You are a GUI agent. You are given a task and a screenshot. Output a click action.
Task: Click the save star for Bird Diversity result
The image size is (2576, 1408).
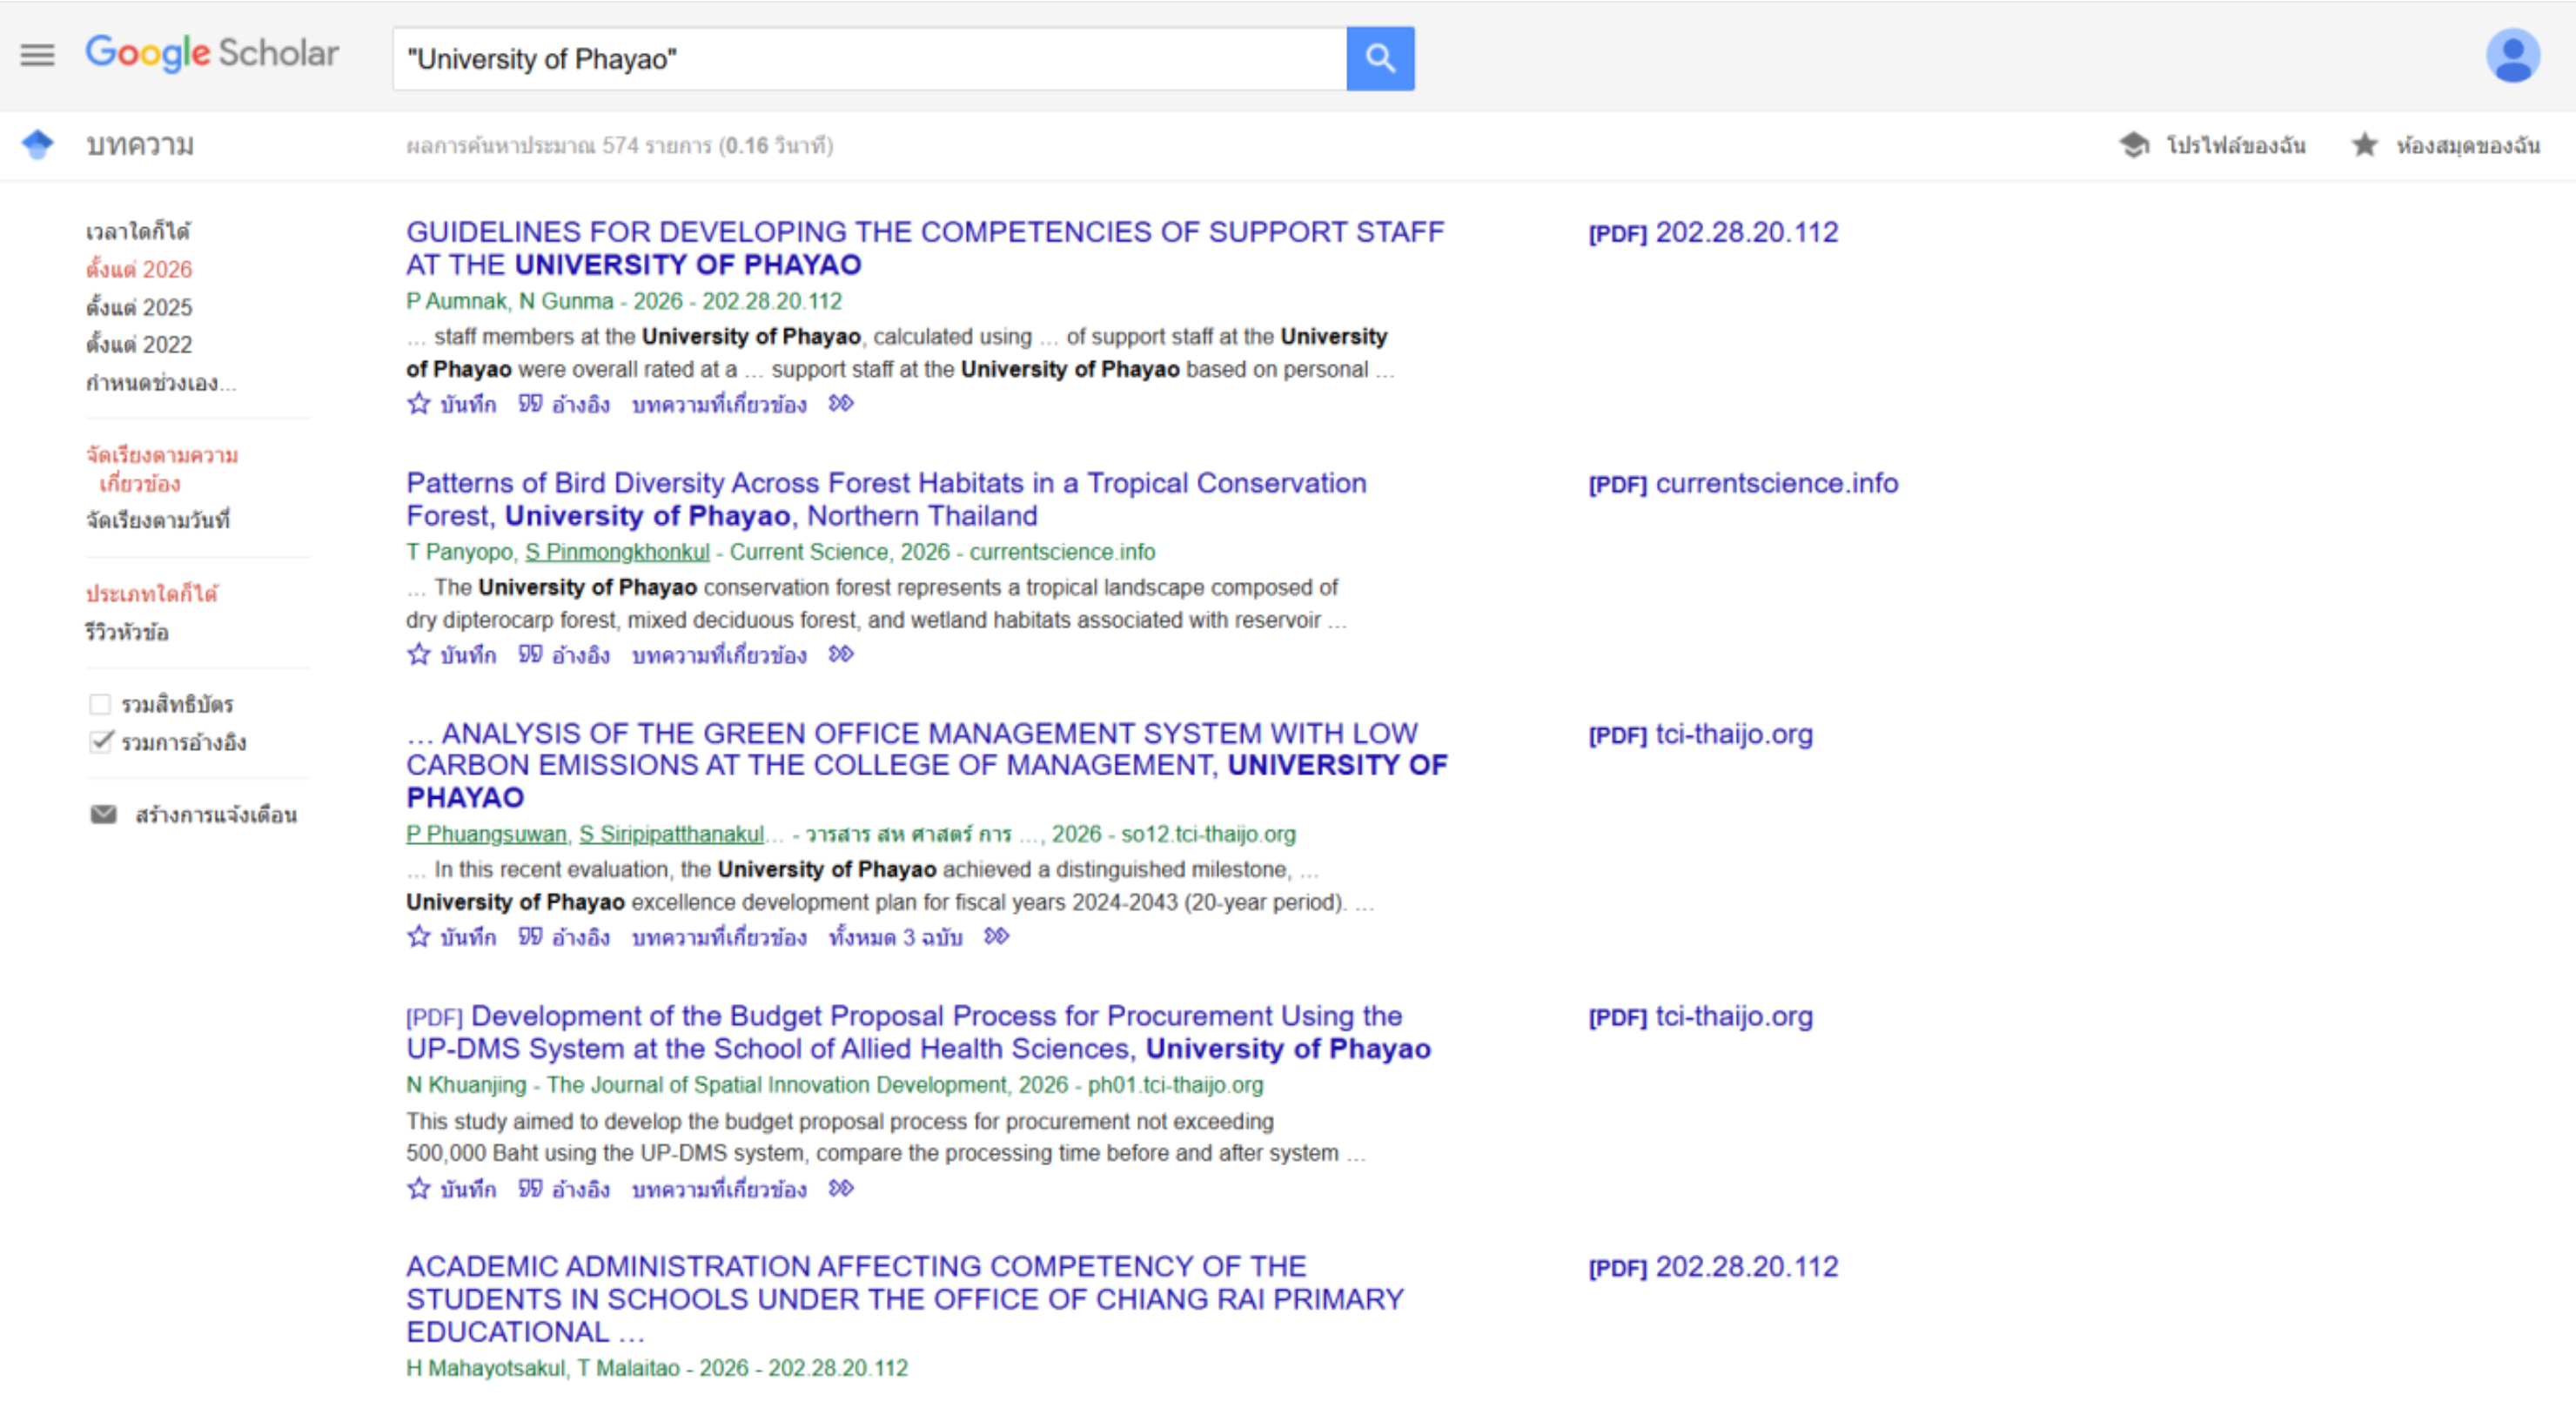(419, 655)
